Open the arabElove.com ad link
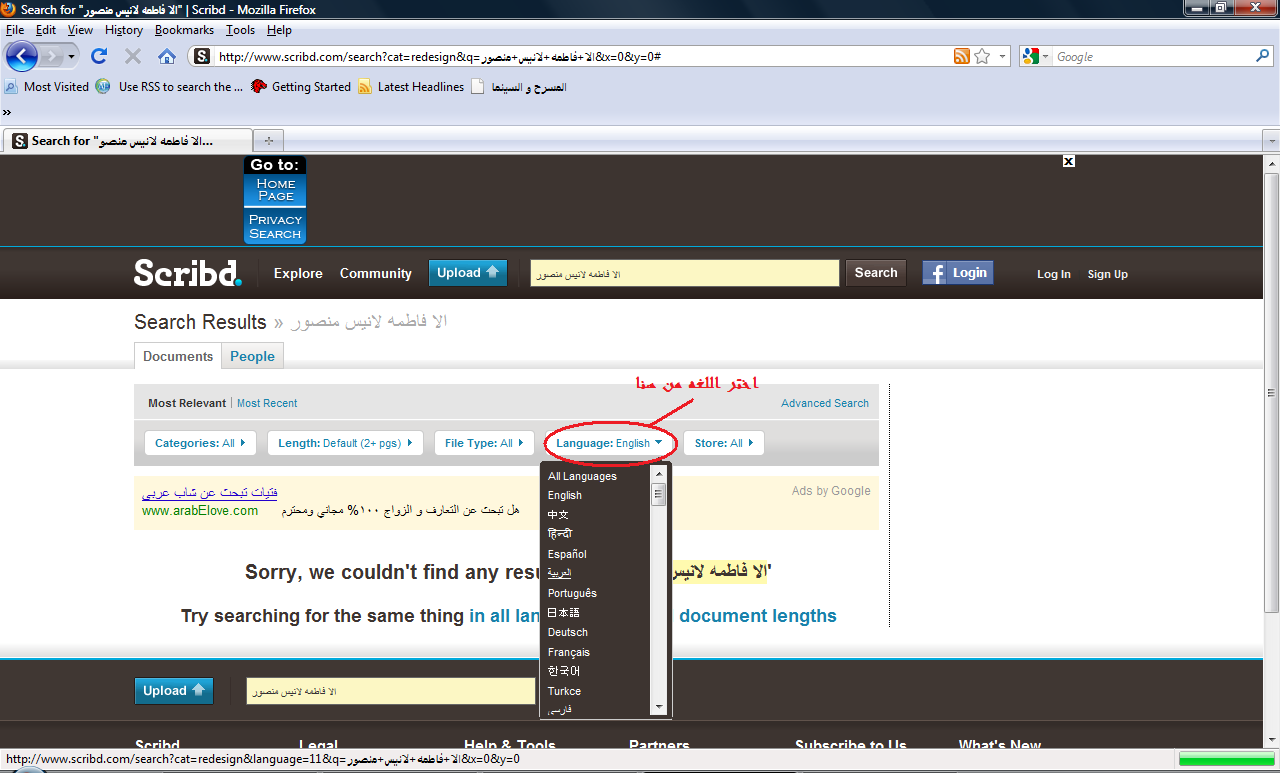This screenshot has height=773, width=1280. 200,510
